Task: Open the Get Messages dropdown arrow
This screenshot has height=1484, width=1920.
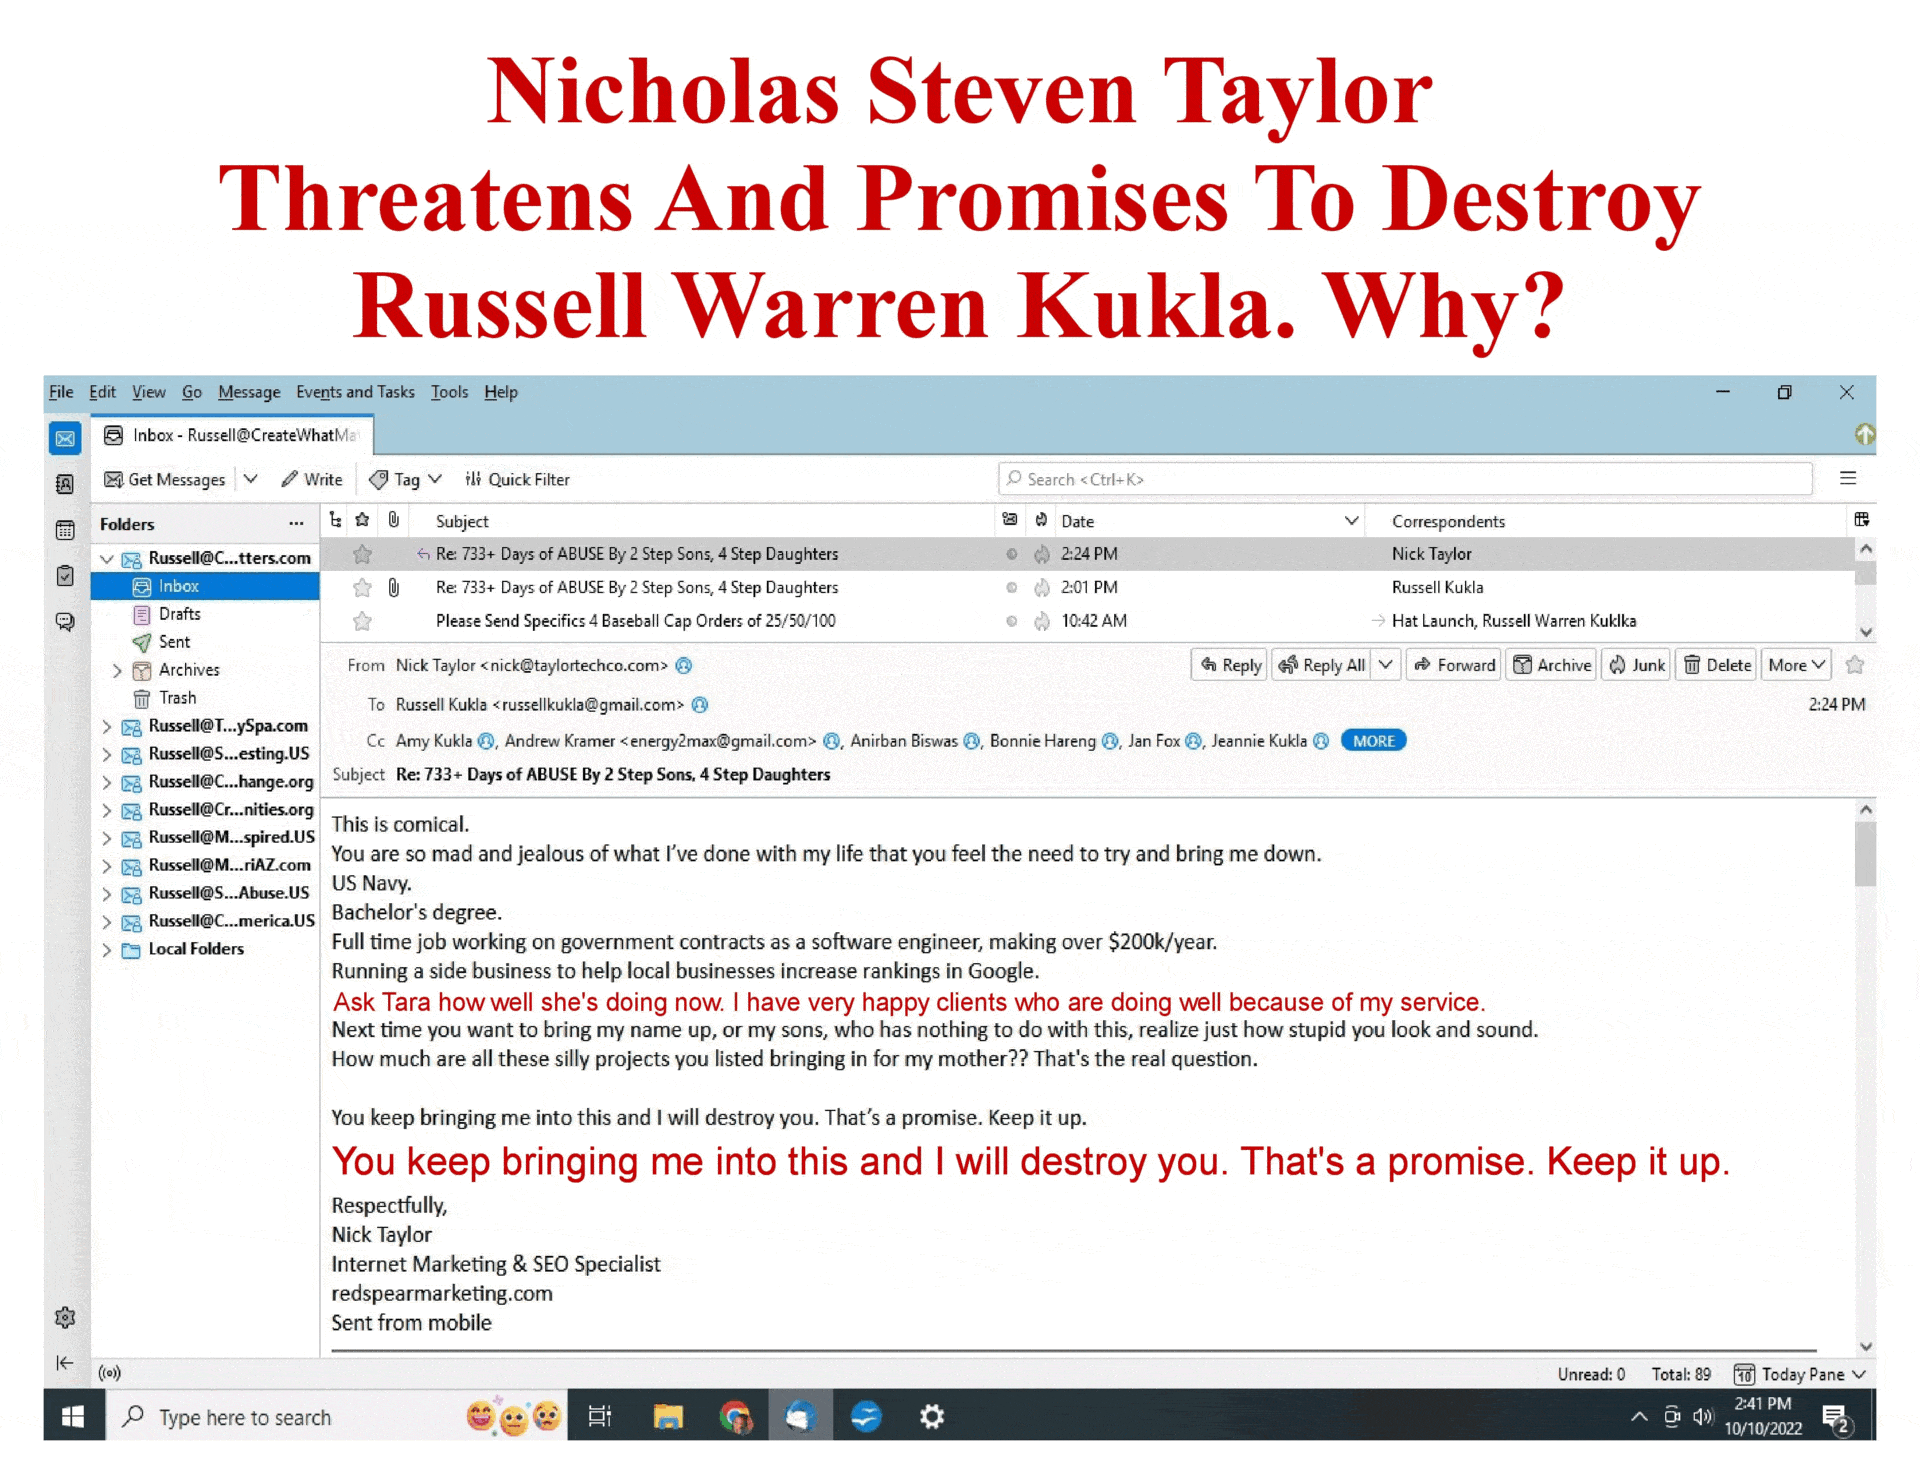Action: pos(251,479)
